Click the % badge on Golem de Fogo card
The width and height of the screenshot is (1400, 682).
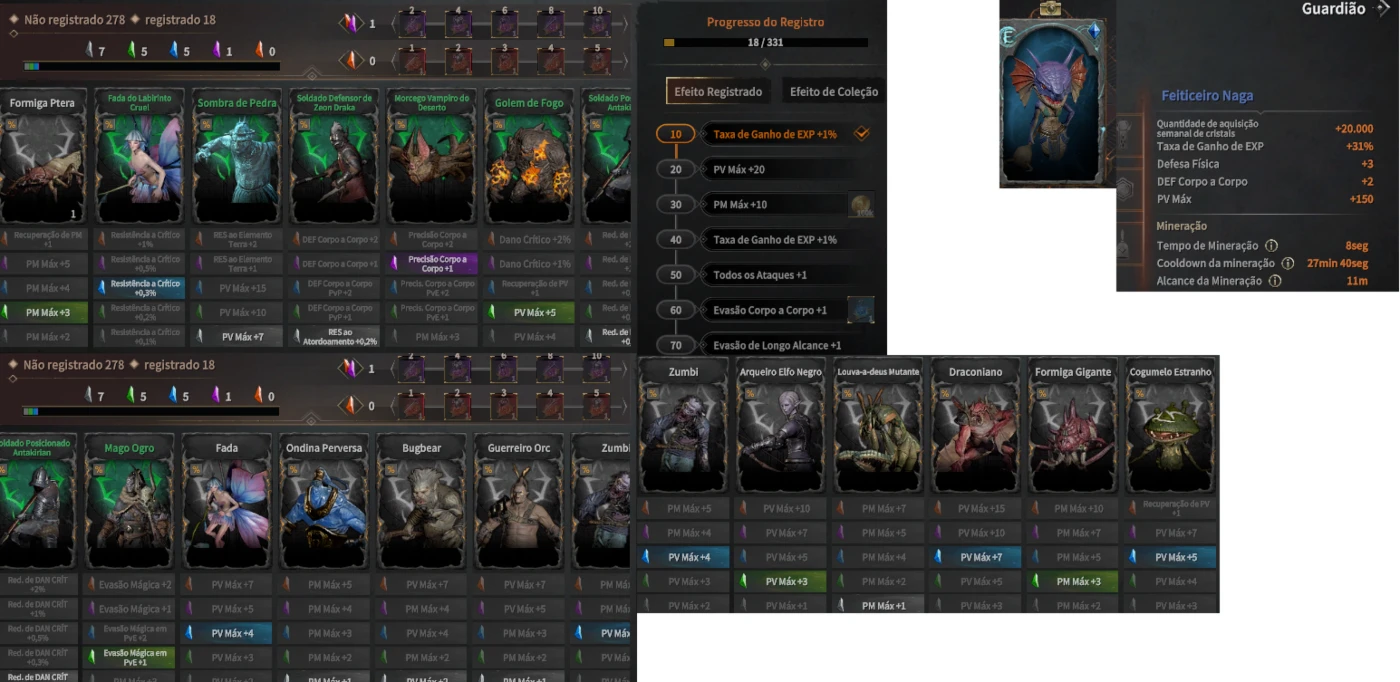click(499, 124)
